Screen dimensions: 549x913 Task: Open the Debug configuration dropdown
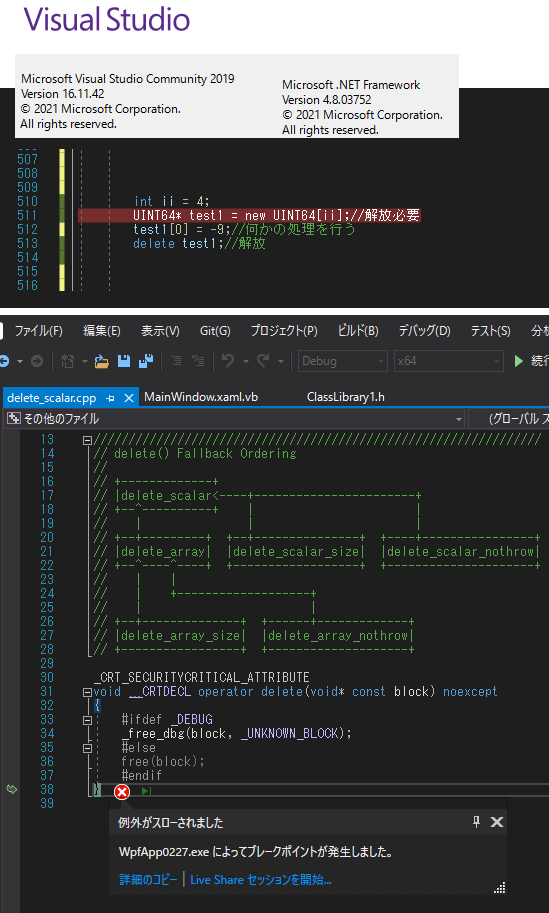coord(343,361)
